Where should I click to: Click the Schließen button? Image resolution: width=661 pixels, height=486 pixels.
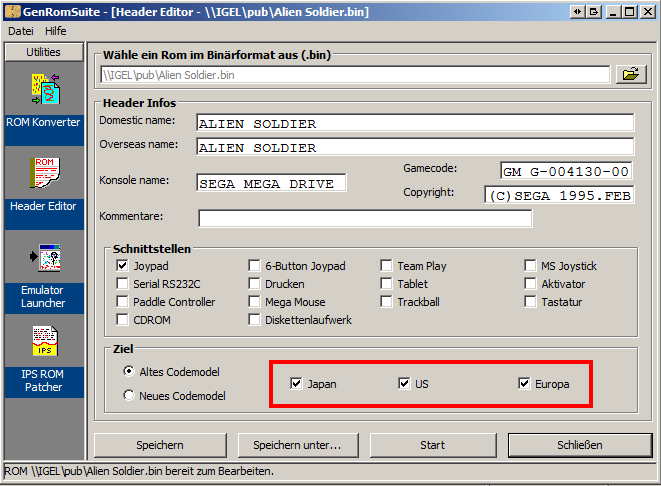point(580,445)
